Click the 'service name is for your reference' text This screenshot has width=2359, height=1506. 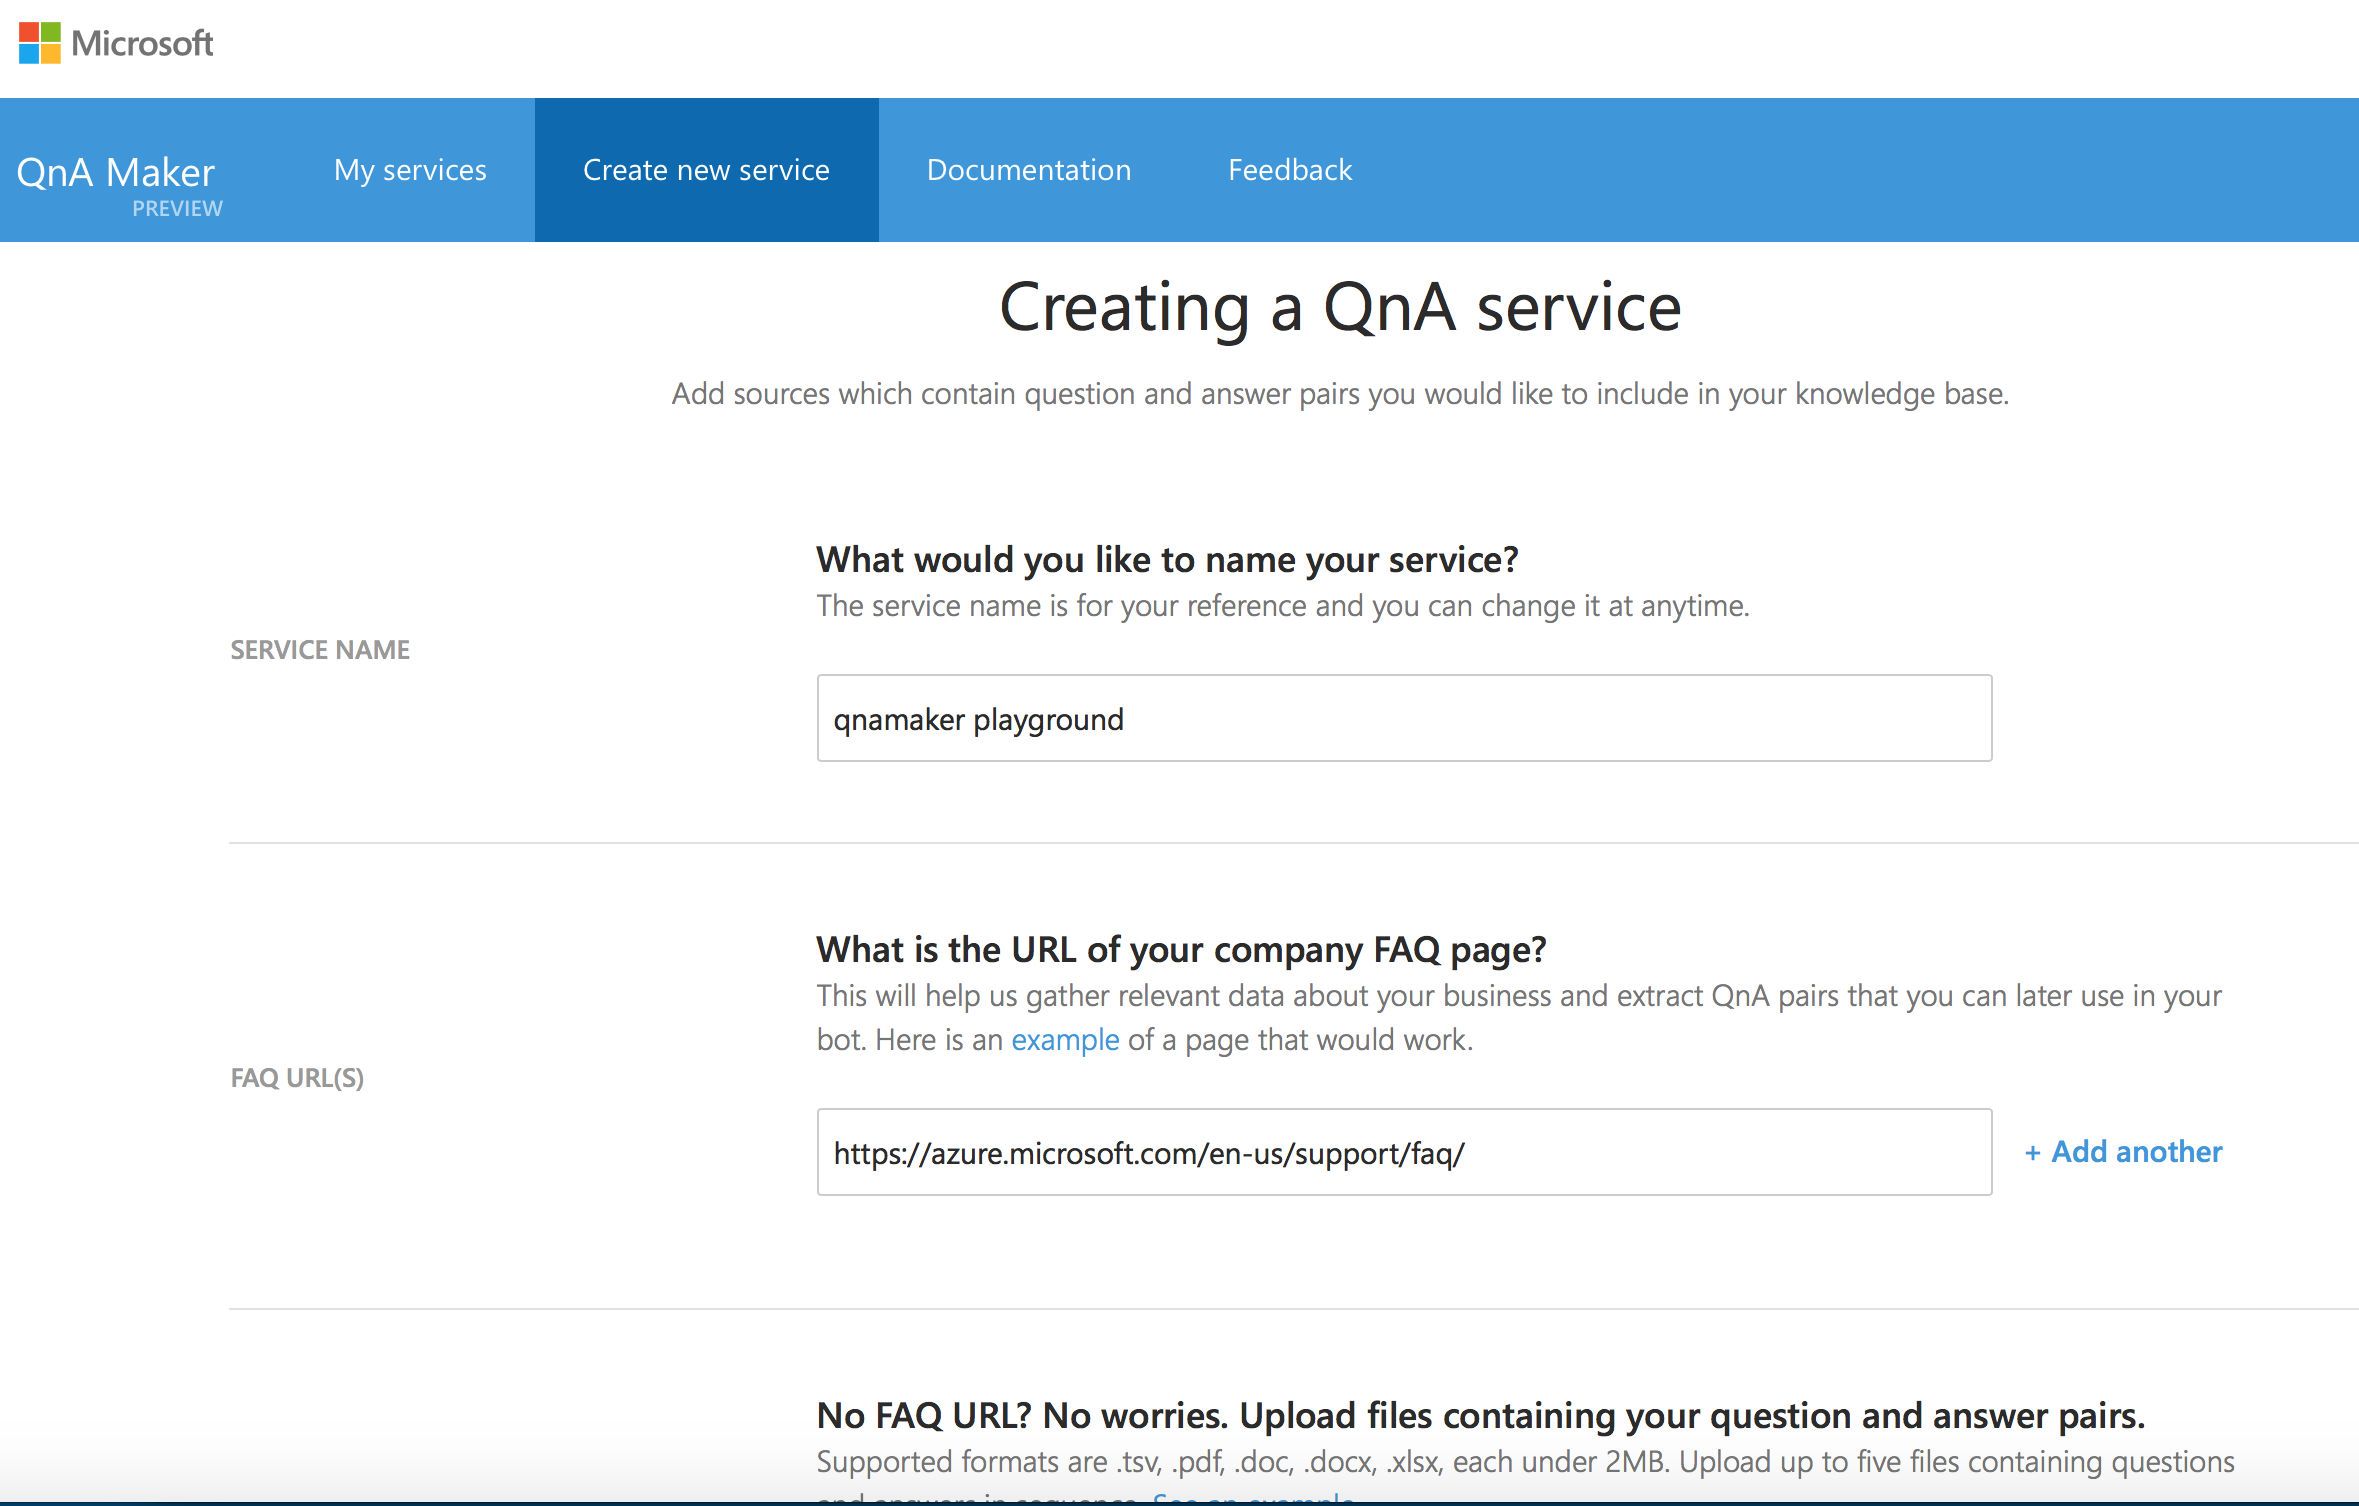click(x=1283, y=606)
